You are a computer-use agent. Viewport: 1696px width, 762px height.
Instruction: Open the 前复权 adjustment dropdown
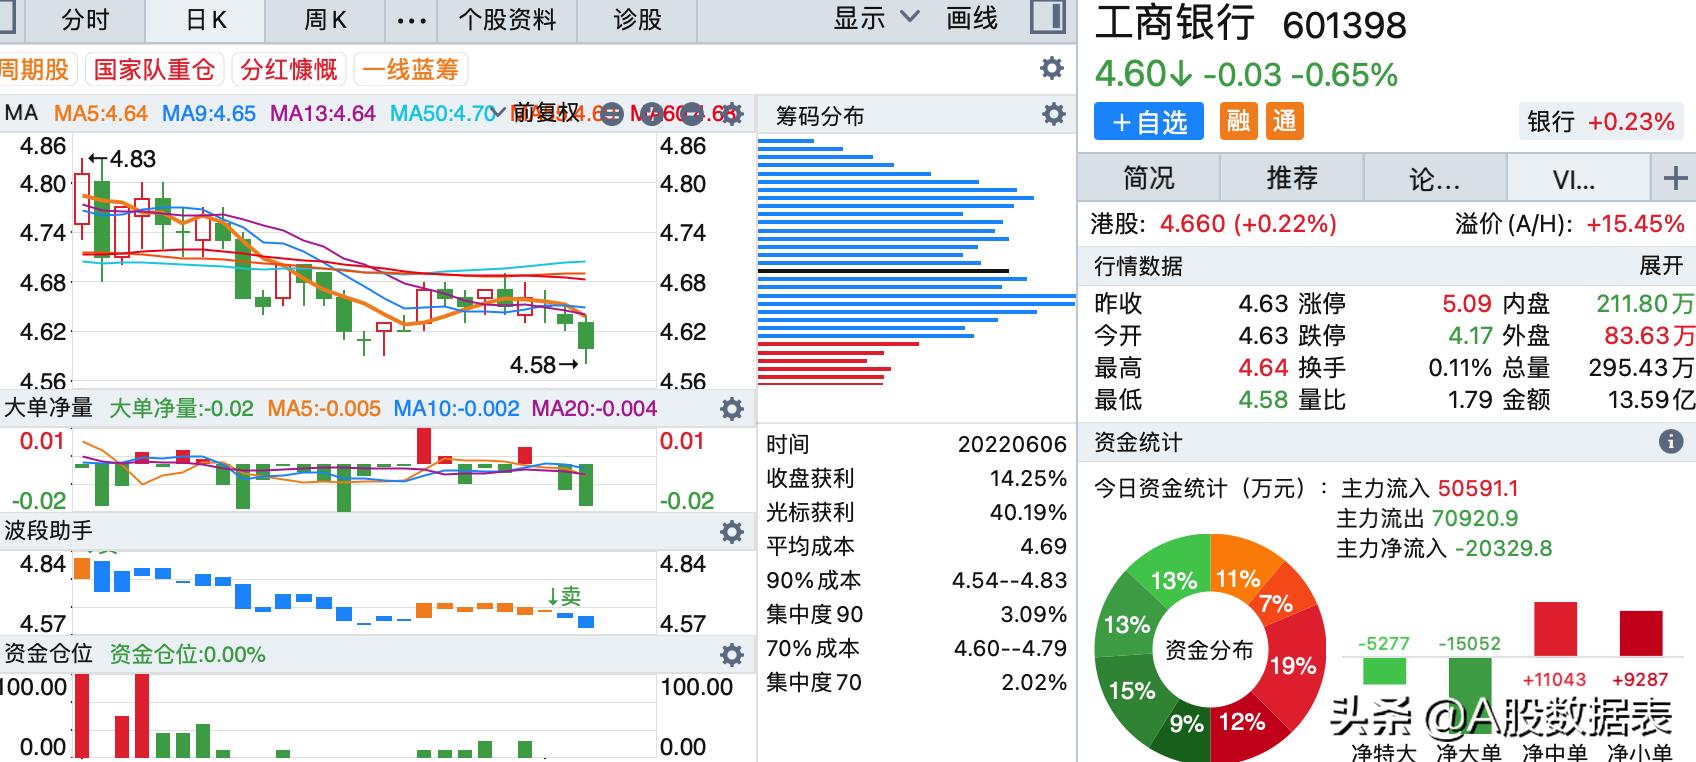(x=536, y=113)
